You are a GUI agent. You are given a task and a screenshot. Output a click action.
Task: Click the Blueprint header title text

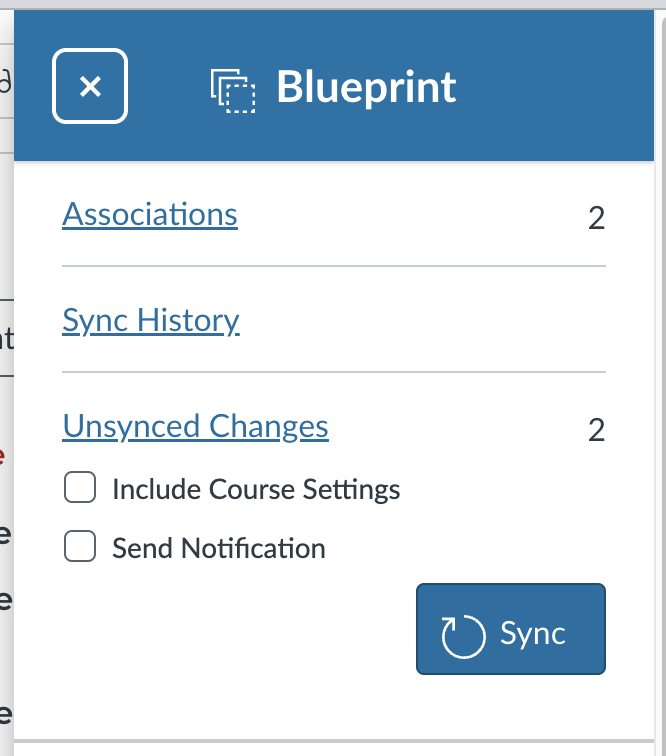366,87
